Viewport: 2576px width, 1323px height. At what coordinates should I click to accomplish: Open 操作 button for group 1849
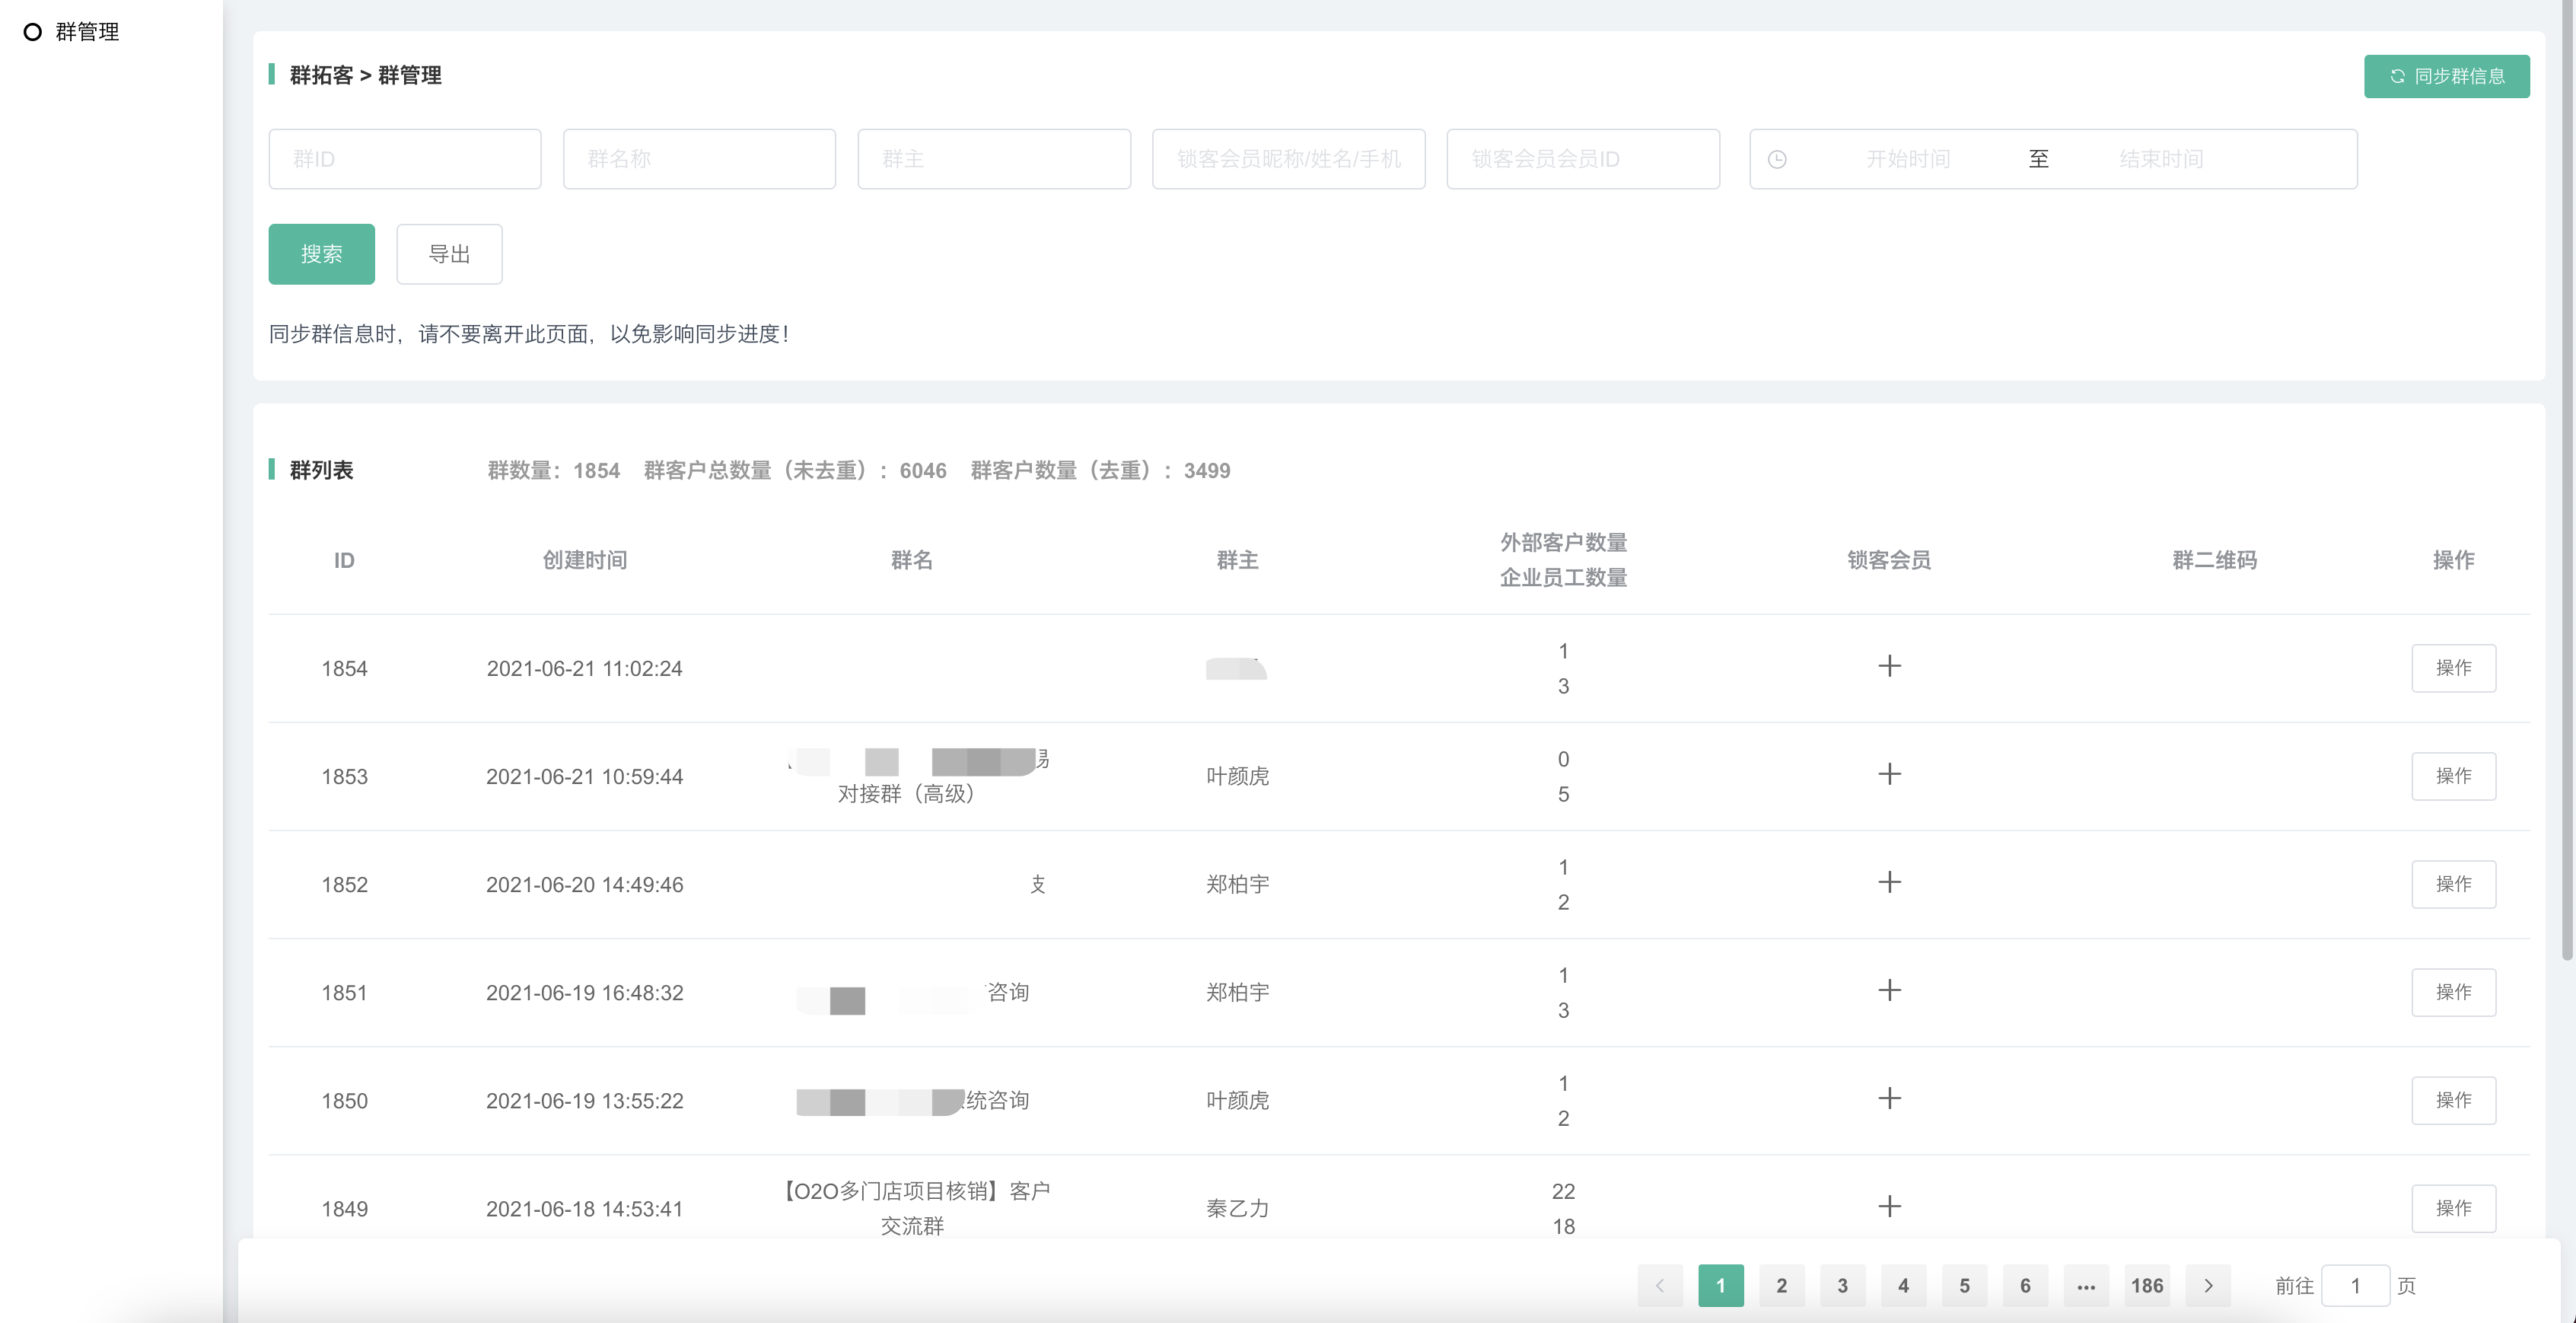point(2453,1208)
